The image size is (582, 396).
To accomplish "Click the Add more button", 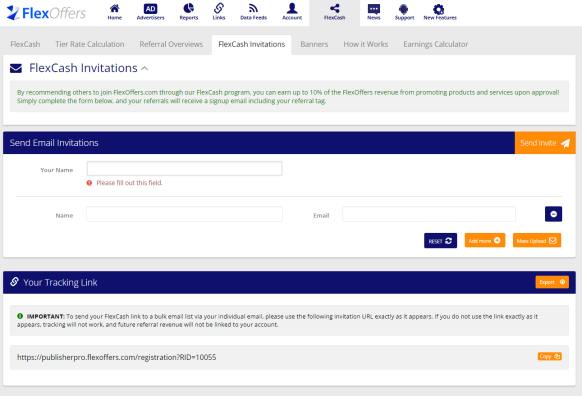I will click(485, 240).
